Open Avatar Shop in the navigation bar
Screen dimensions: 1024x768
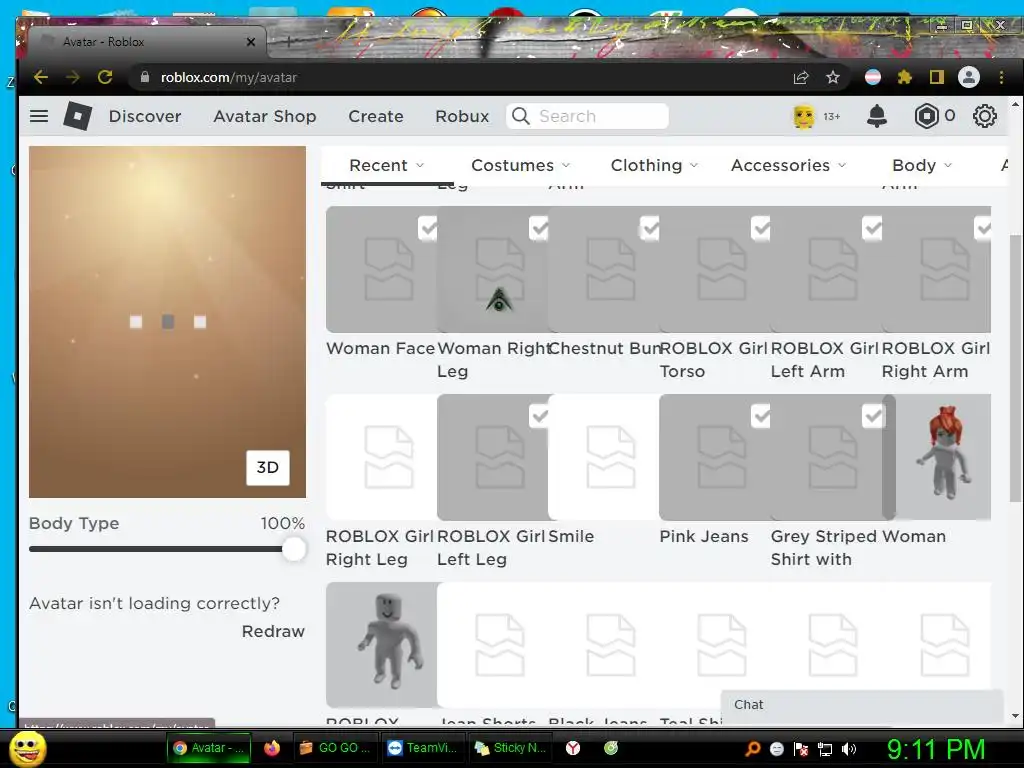pos(264,116)
